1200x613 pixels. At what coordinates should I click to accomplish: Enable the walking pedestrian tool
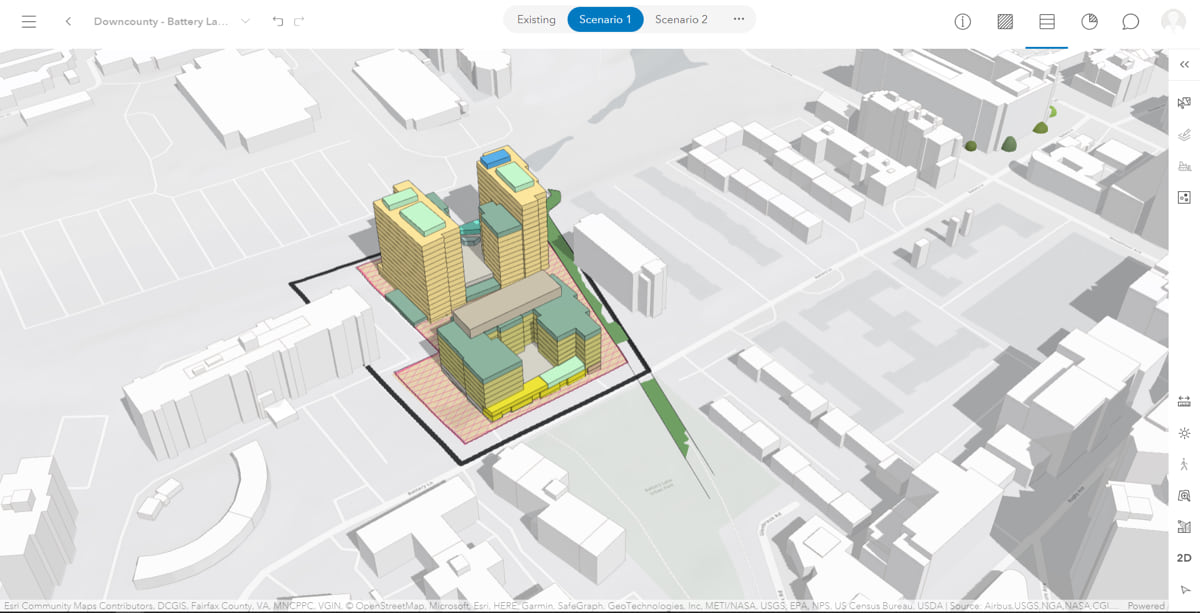pos(1184,464)
